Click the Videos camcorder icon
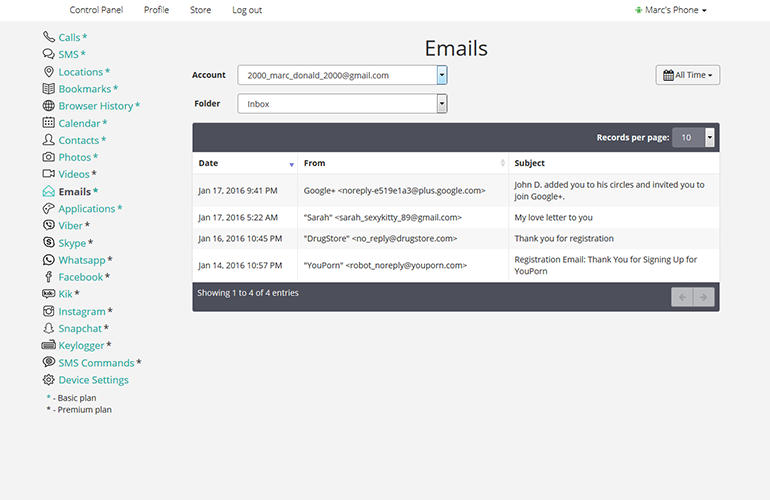Image resolution: width=770 pixels, height=500 pixels. 49,174
